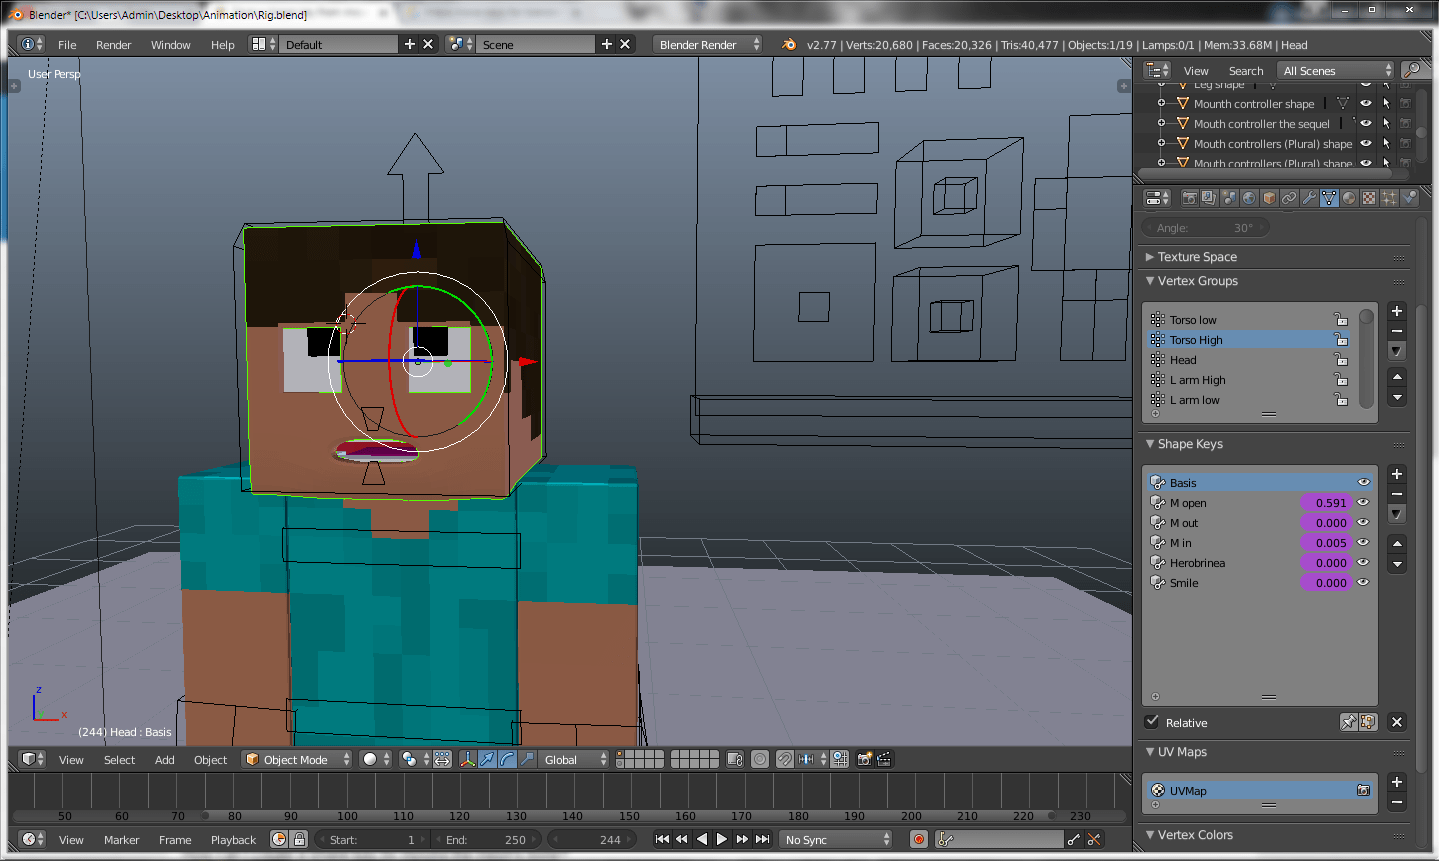
Task: Open the timeline Playback menu
Action: pyautogui.click(x=233, y=839)
